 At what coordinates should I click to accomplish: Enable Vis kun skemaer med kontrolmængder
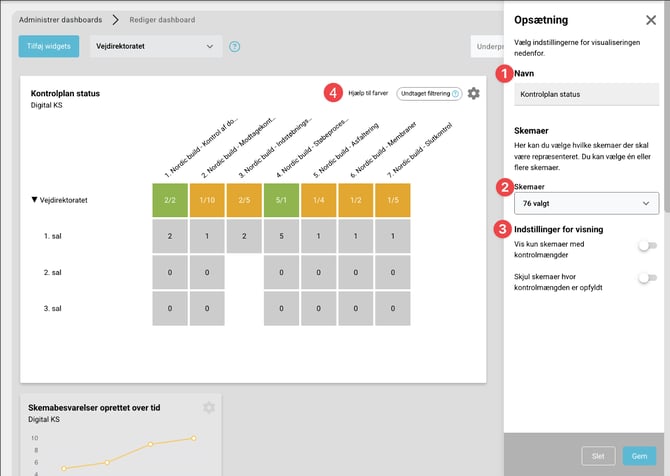click(651, 244)
